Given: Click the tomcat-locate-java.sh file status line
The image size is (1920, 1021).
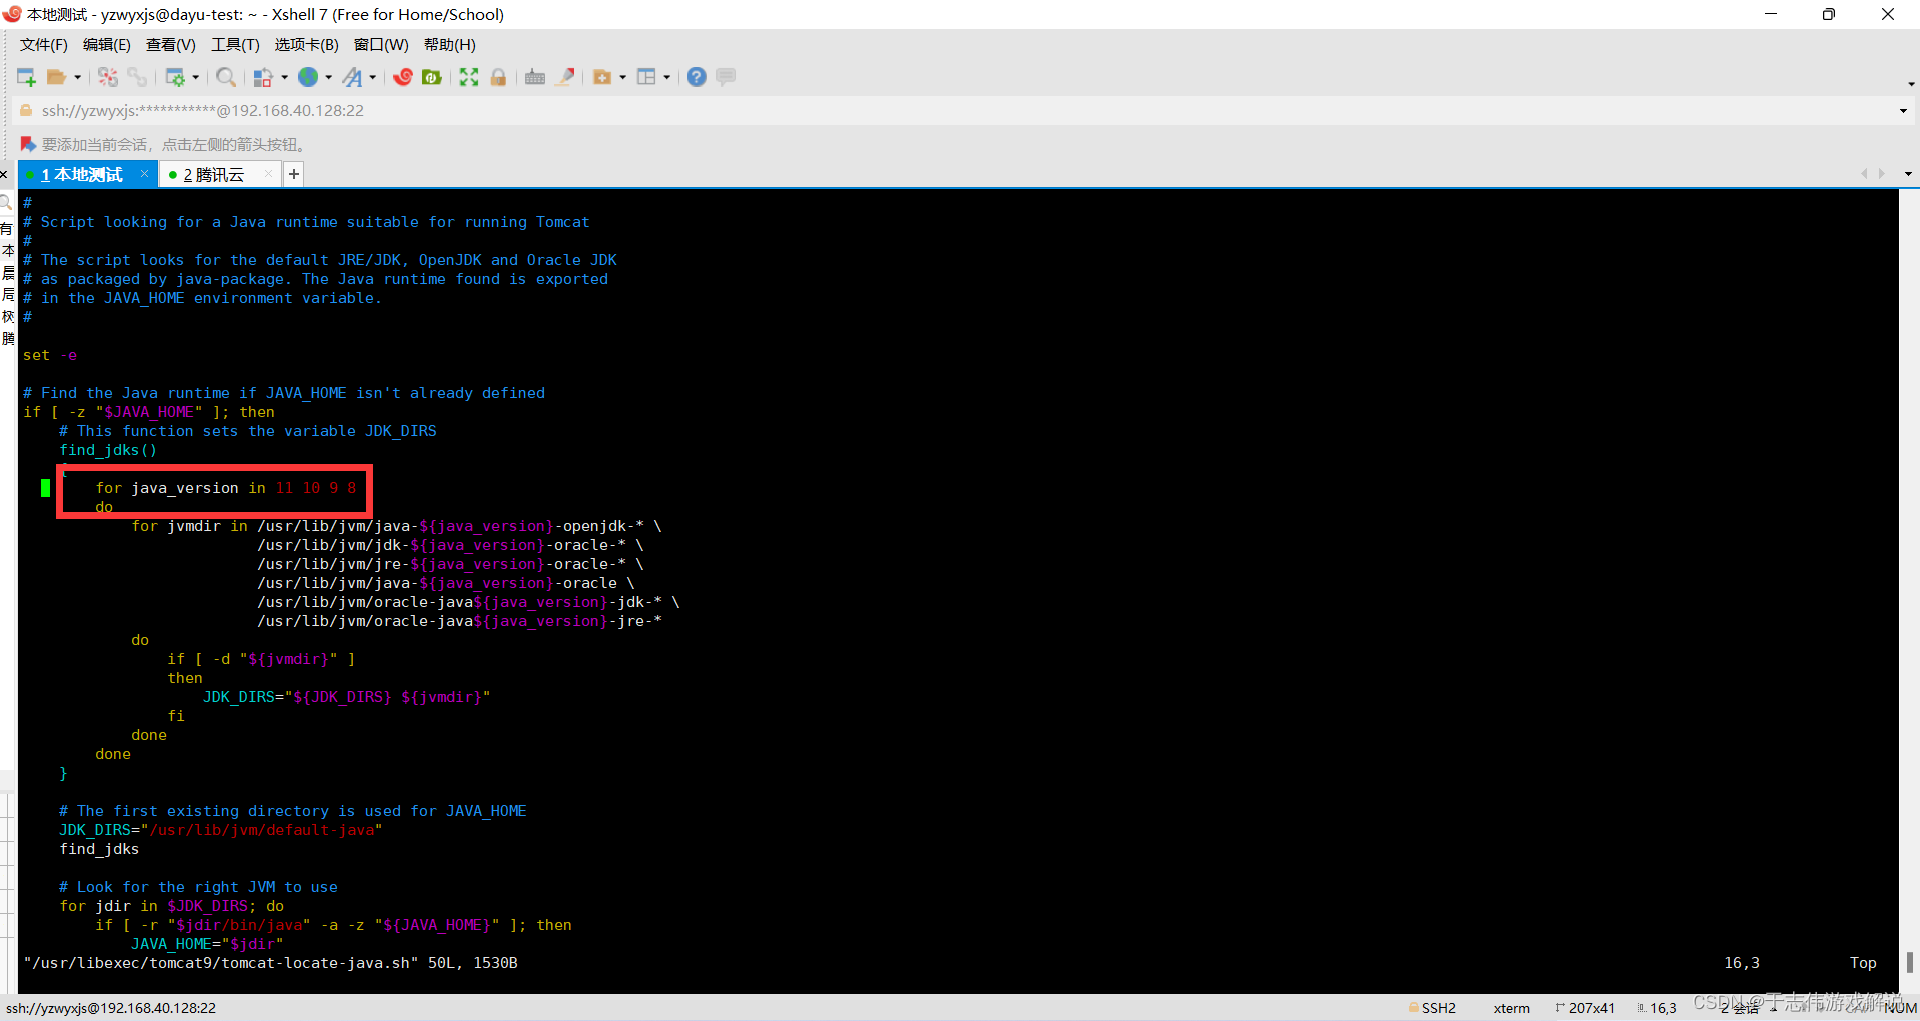Looking at the screenshot, I should pyautogui.click(x=270, y=963).
